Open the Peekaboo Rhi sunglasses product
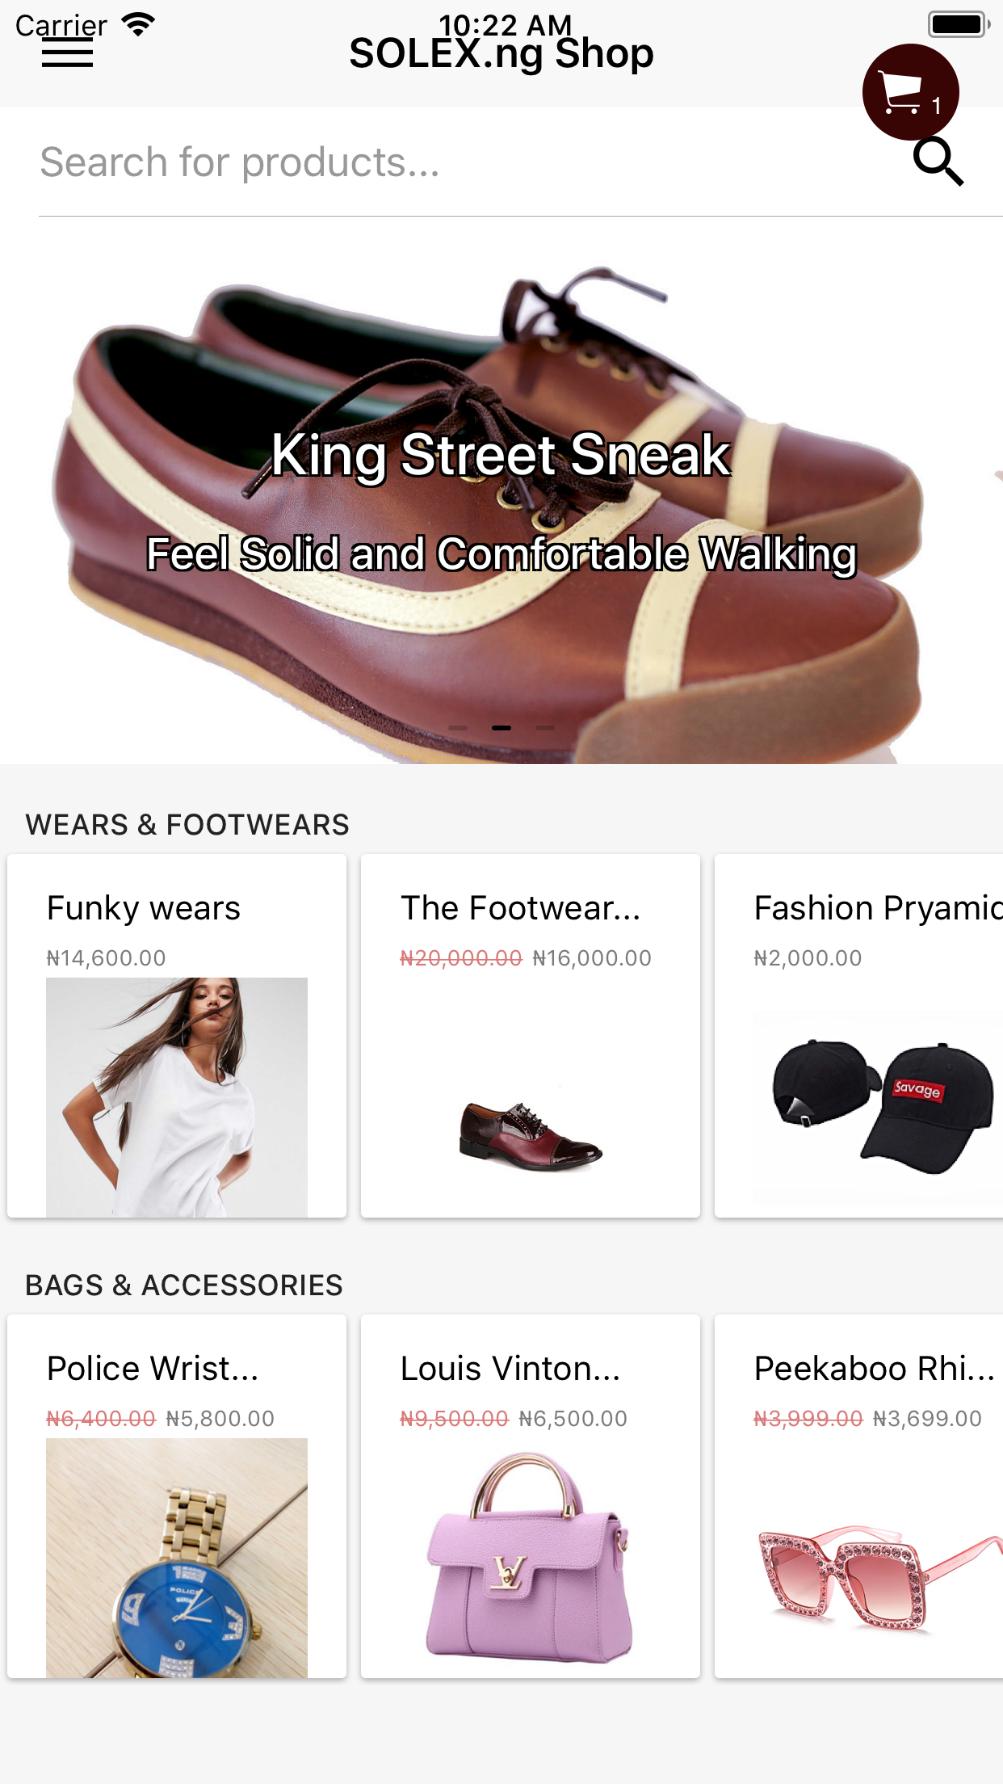Image resolution: width=1003 pixels, height=1784 pixels. (x=874, y=1368)
